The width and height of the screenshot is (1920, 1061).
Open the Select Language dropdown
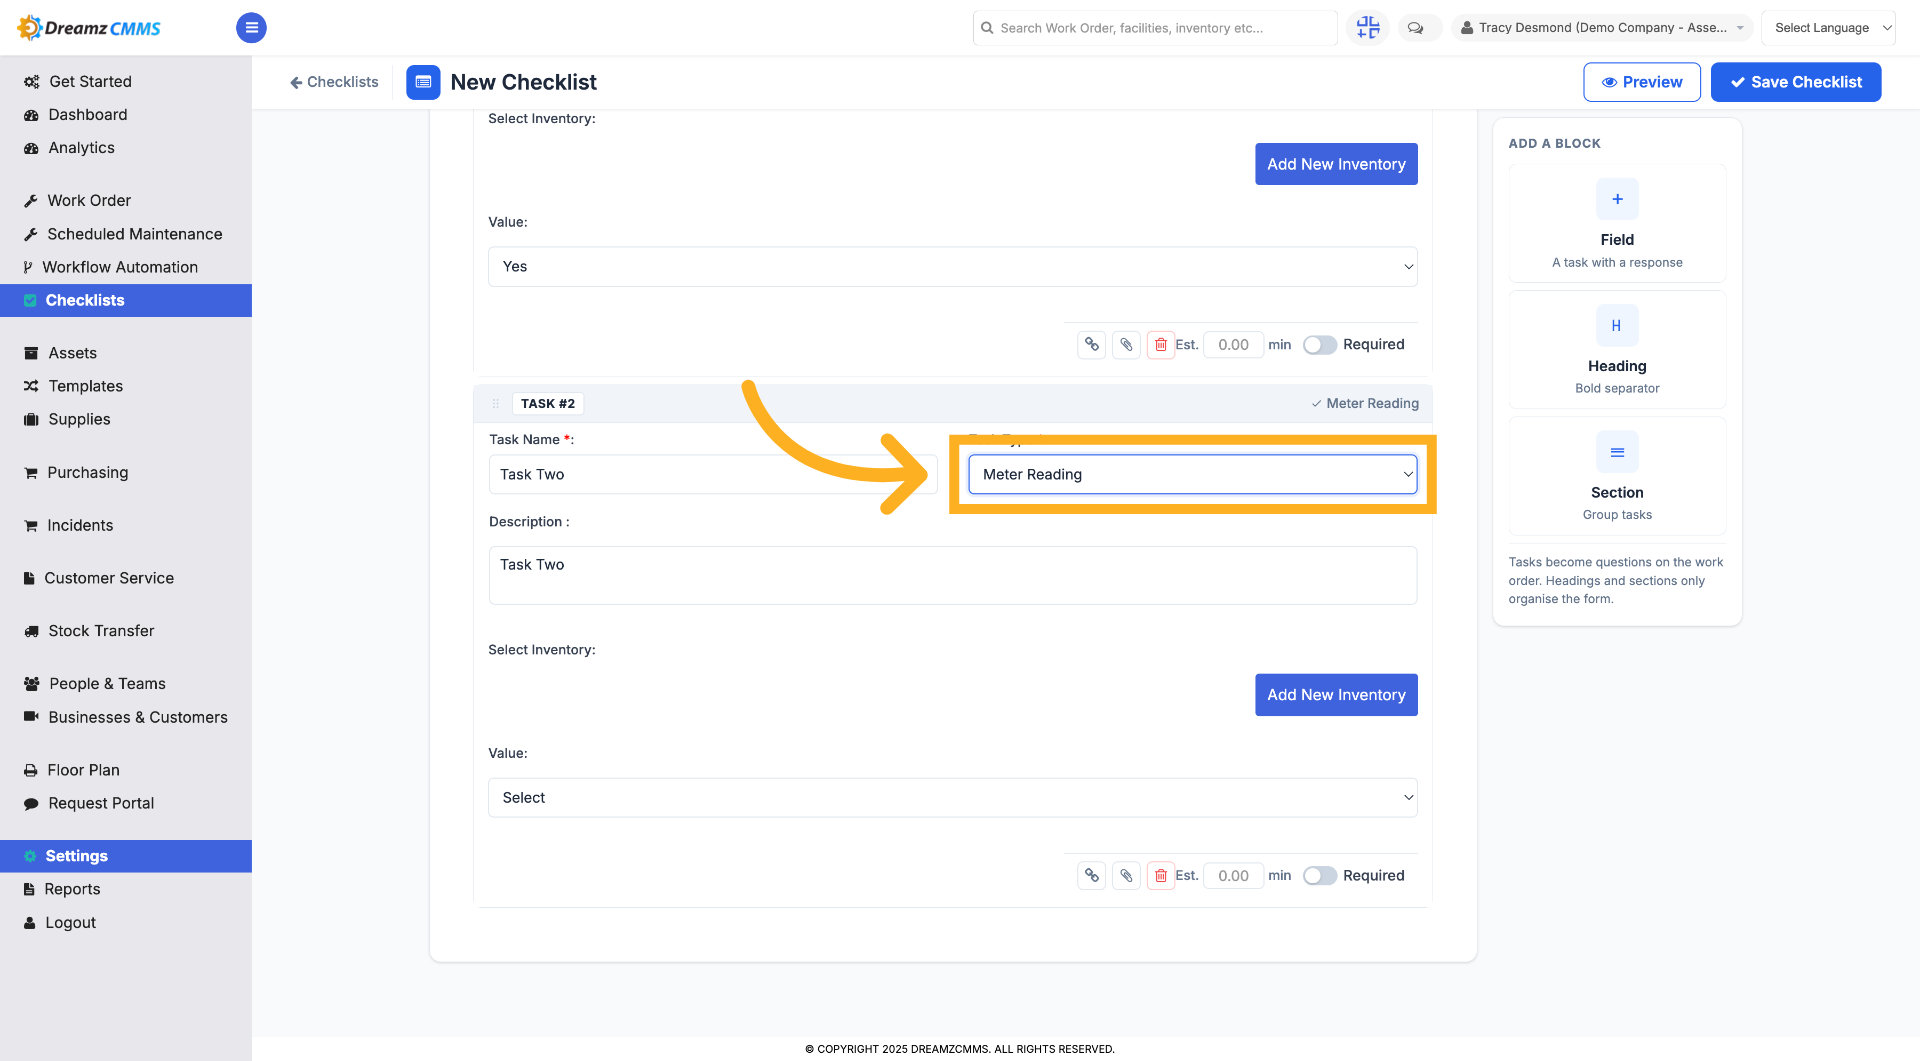[1828, 28]
